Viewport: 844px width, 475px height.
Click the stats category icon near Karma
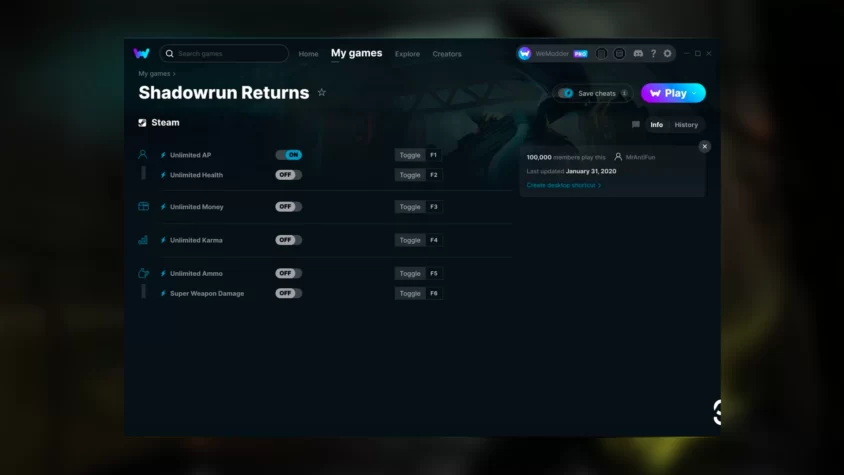(143, 240)
